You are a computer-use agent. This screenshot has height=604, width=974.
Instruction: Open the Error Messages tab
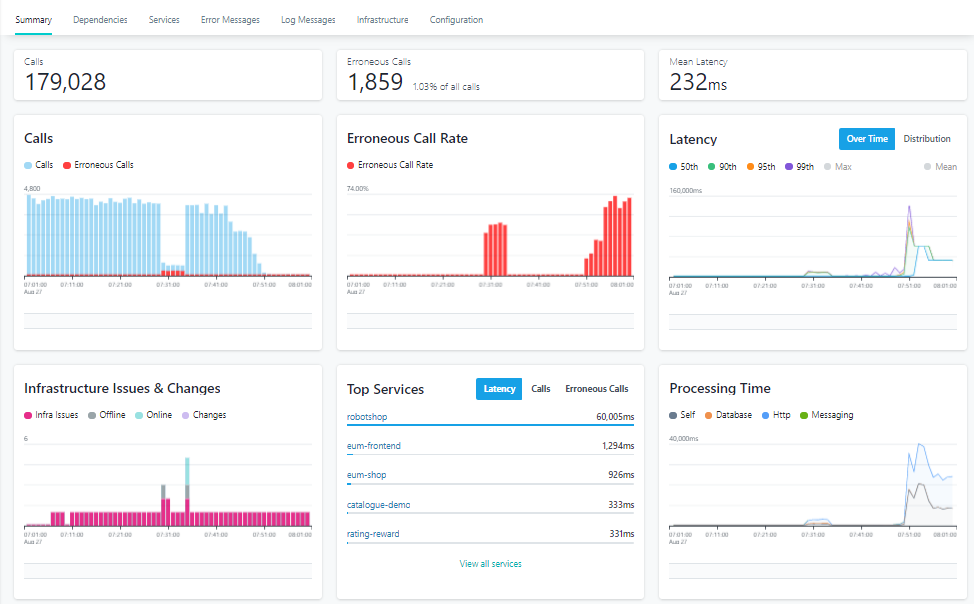click(230, 20)
